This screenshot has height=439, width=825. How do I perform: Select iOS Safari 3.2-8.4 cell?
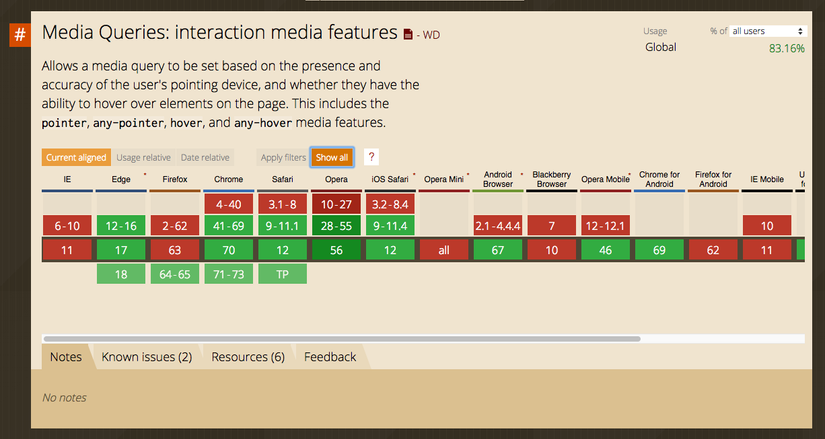pyautogui.click(x=390, y=204)
